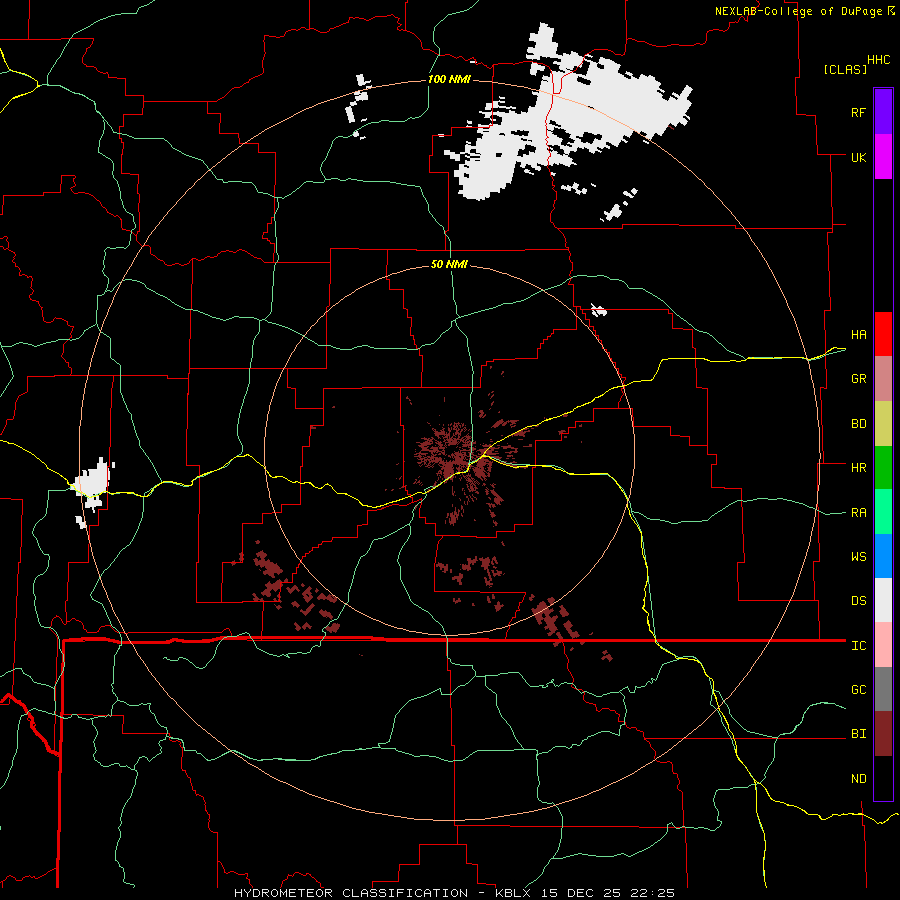Click the WS legend label
This screenshot has height=900, width=900.
[x=858, y=557]
